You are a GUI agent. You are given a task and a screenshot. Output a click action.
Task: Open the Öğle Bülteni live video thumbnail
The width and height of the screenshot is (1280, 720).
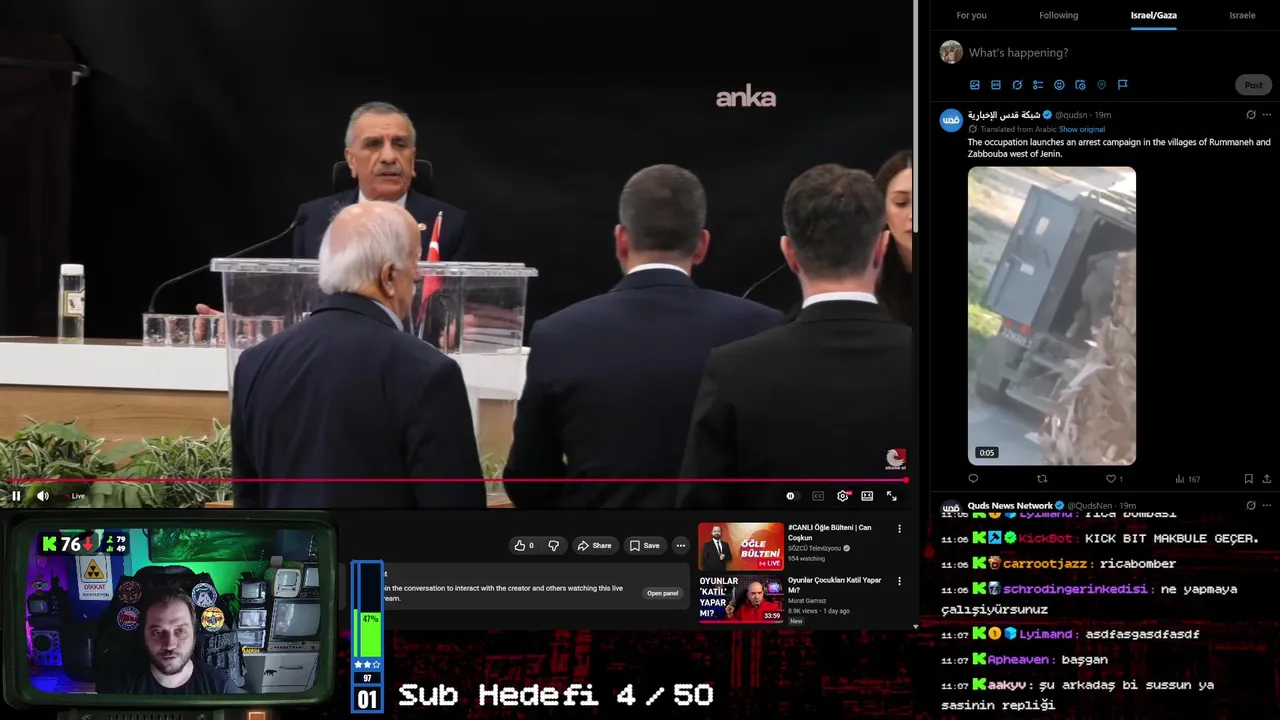(x=741, y=547)
